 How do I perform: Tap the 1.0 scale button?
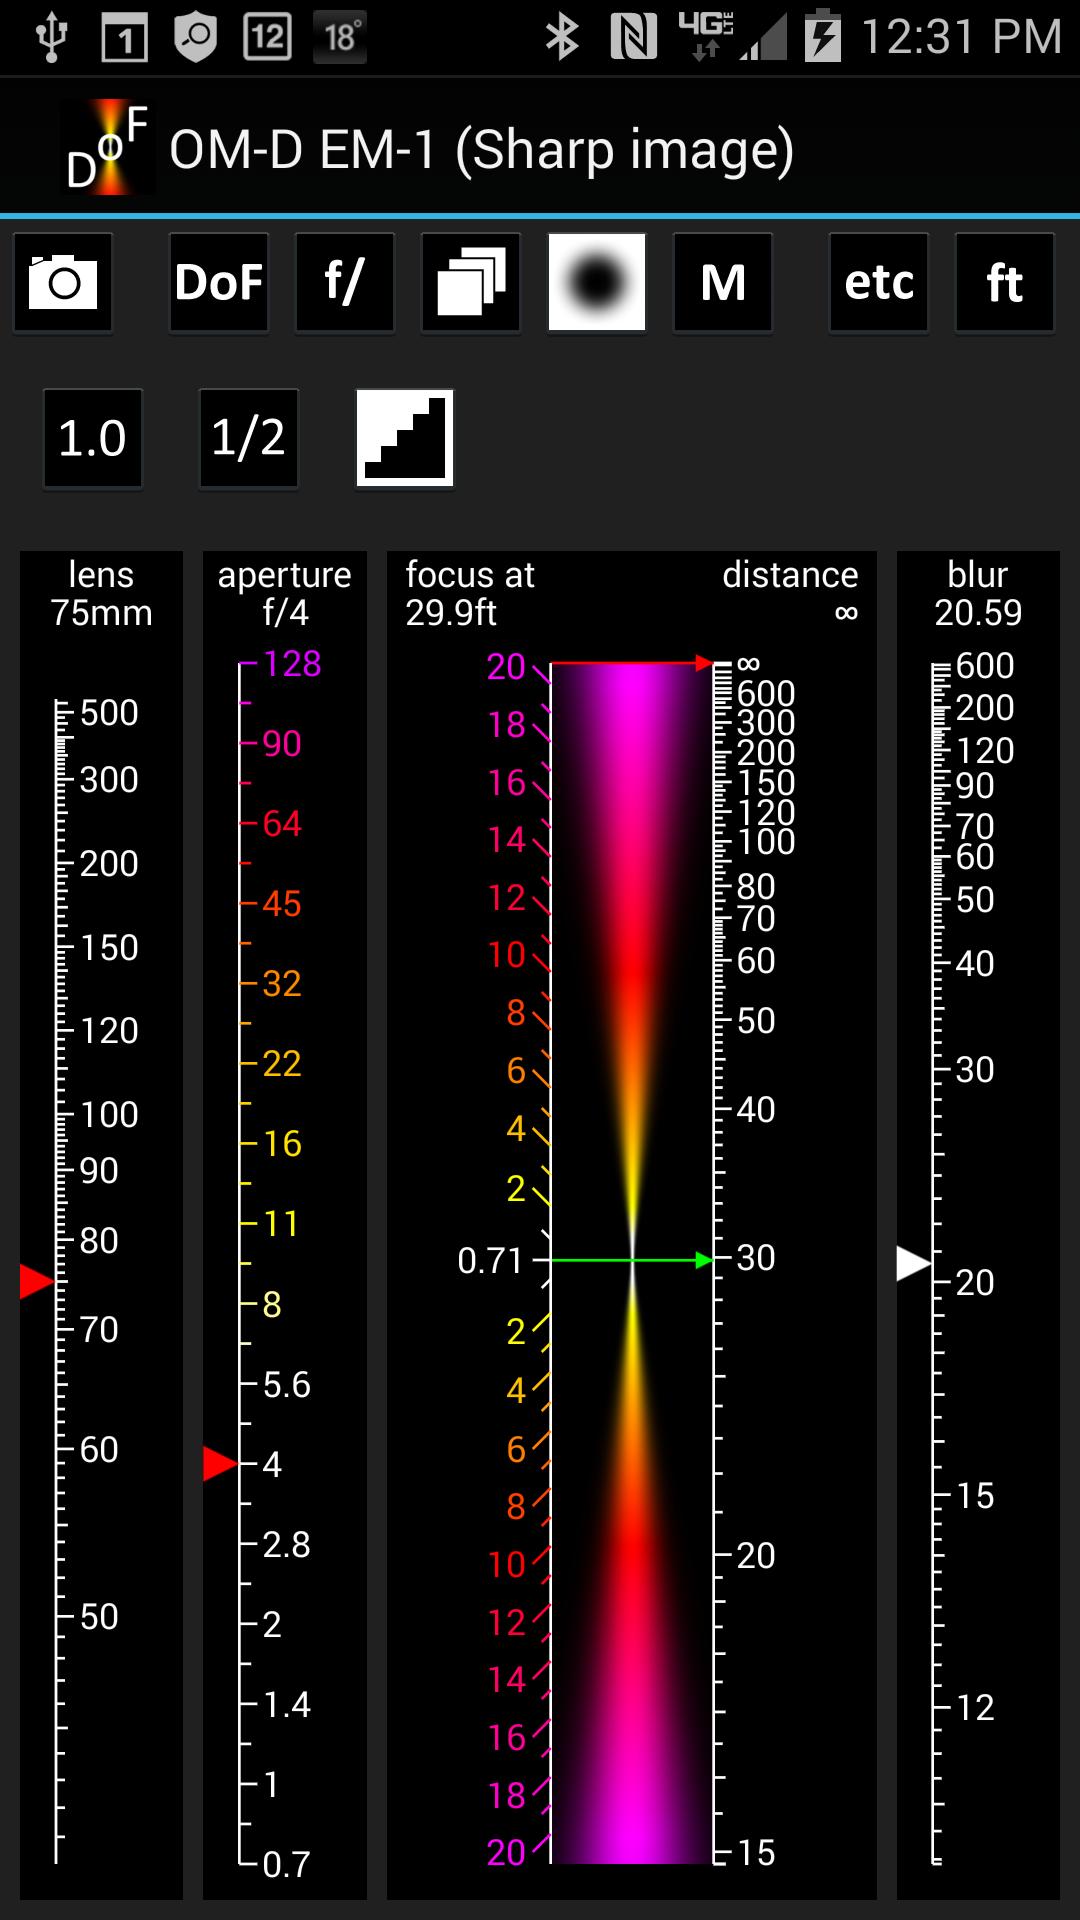pyautogui.click(x=93, y=439)
